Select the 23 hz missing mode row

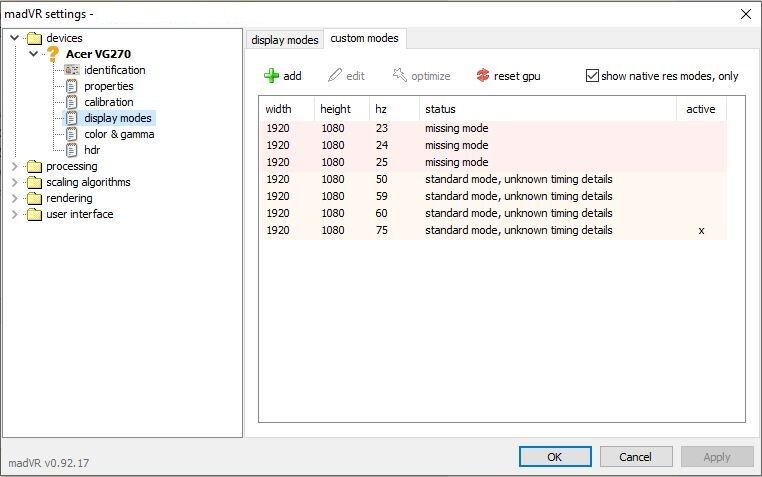tap(493, 128)
